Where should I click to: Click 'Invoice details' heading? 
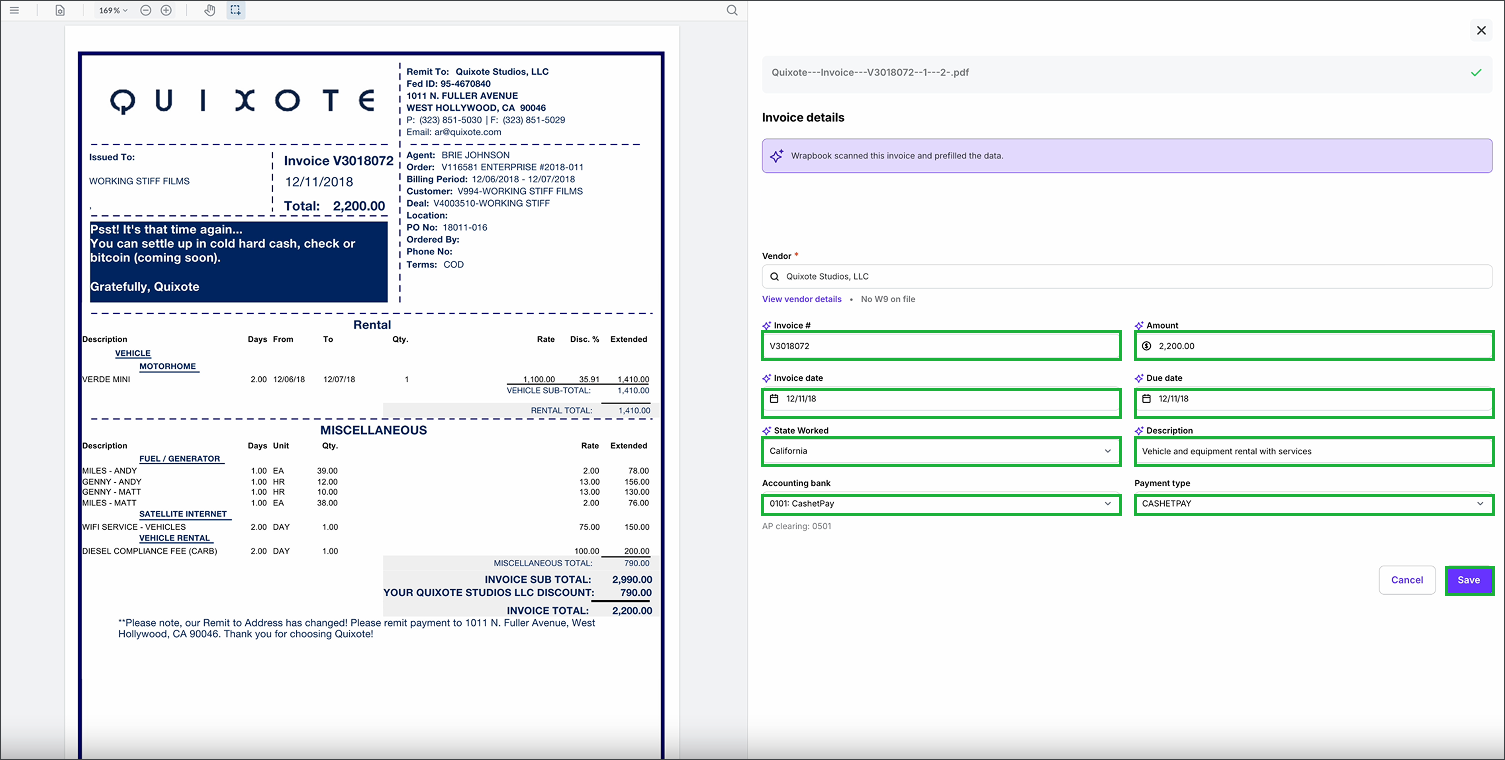coord(803,118)
